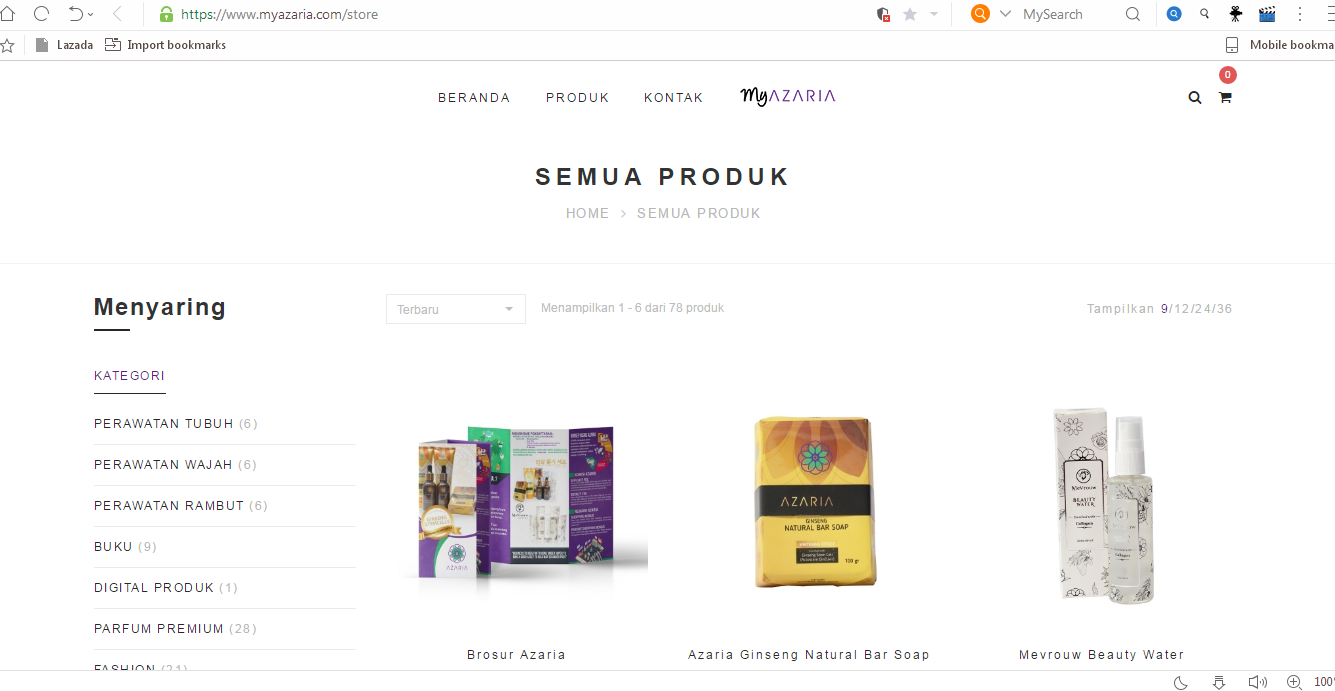Go to browser home icon
The height and width of the screenshot is (691, 1335).
tap(8, 14)
